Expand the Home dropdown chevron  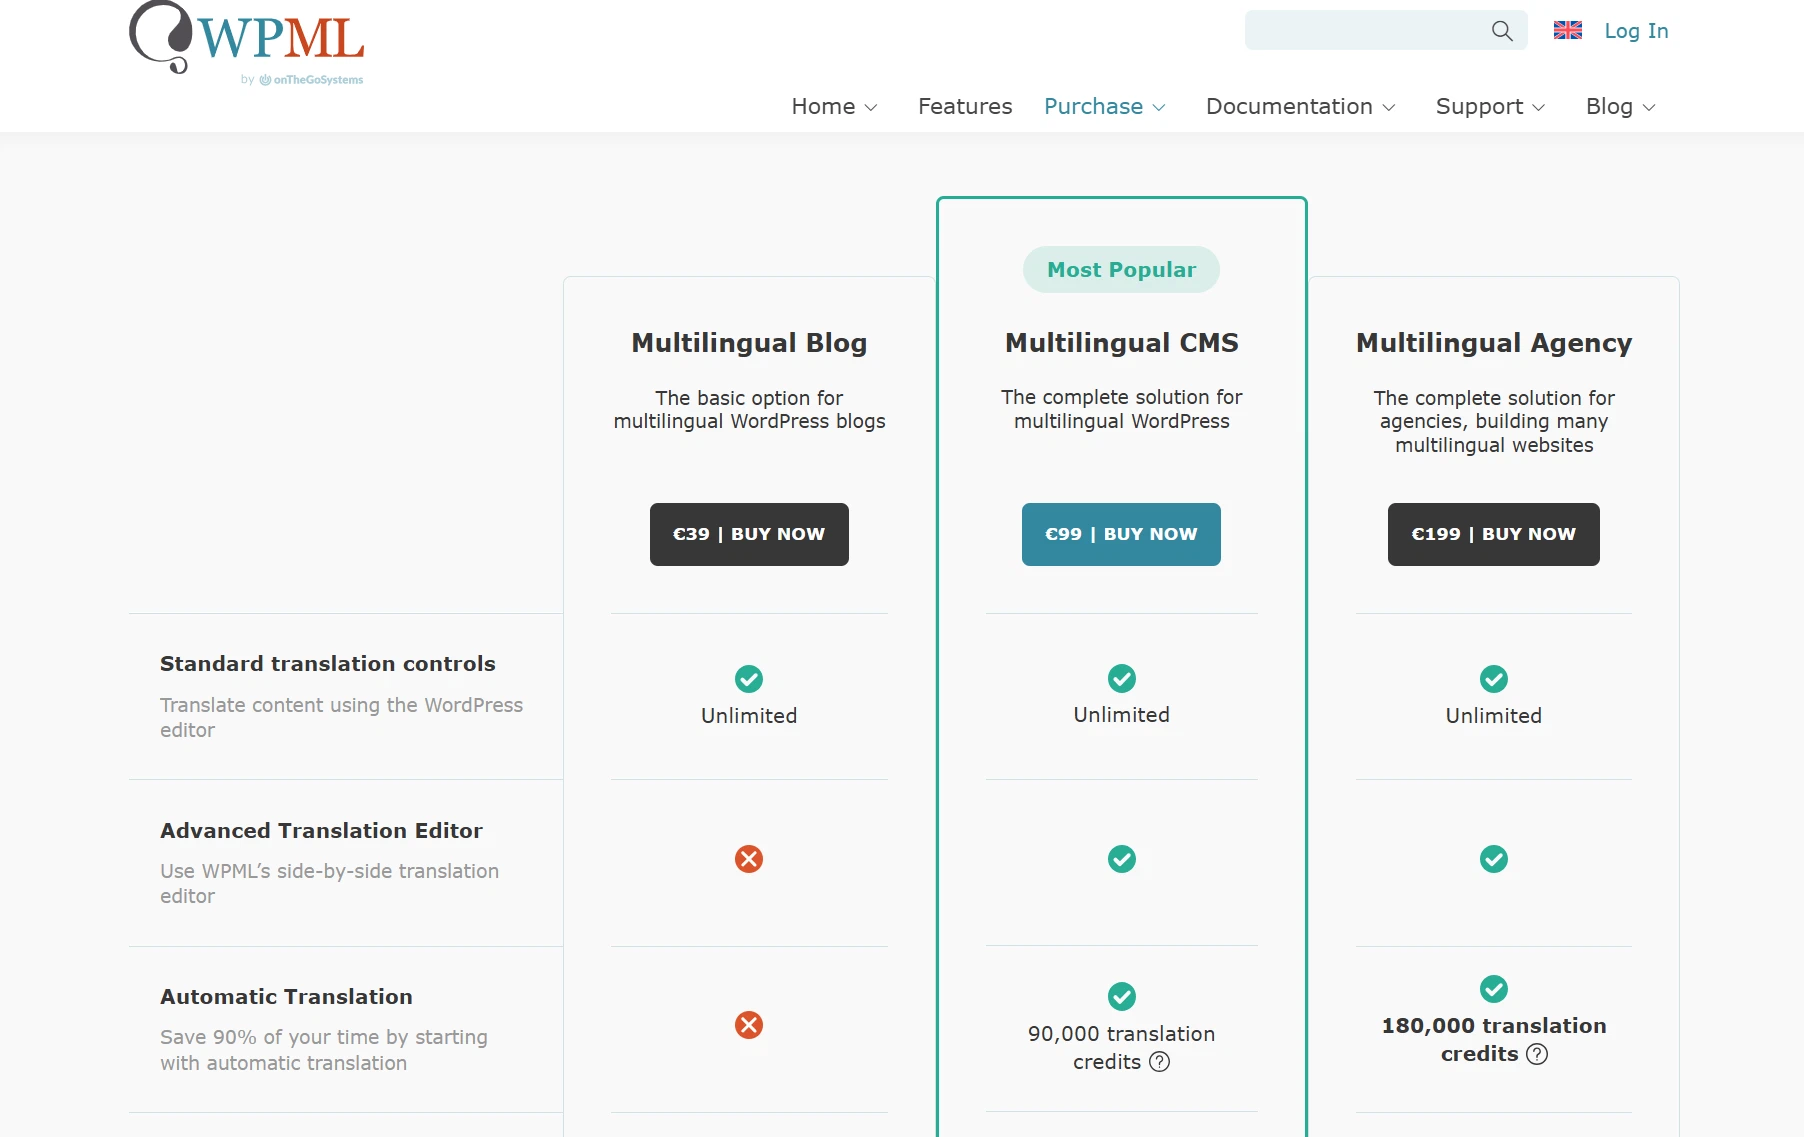point(871,108)
